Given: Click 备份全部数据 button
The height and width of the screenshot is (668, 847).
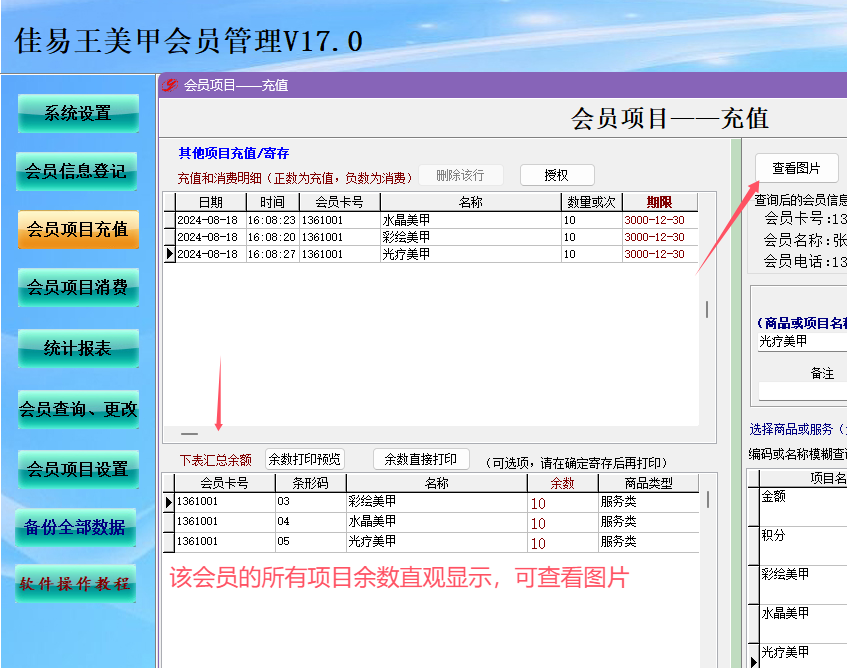Looking at the screenshot, I should pyautogui.click(x=75, y=527).
